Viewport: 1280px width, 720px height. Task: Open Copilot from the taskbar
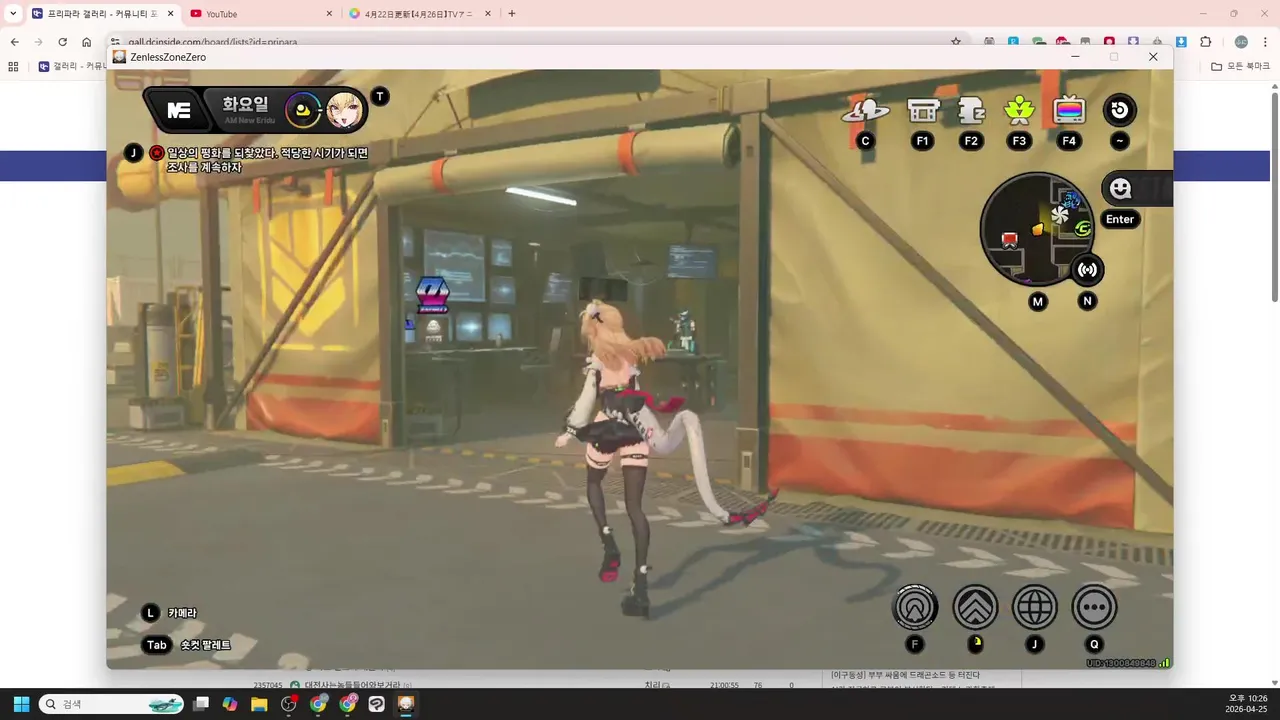(x=230, y=704)
